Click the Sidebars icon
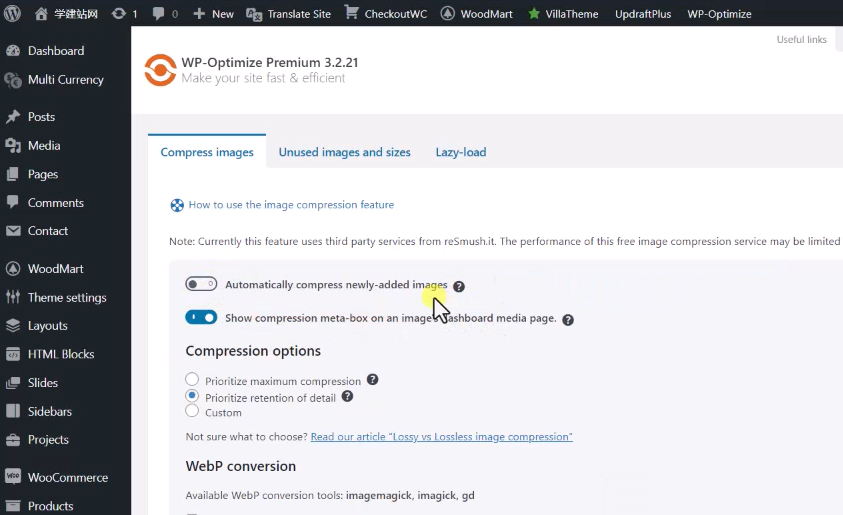843x515 pixels. [13, 411]
